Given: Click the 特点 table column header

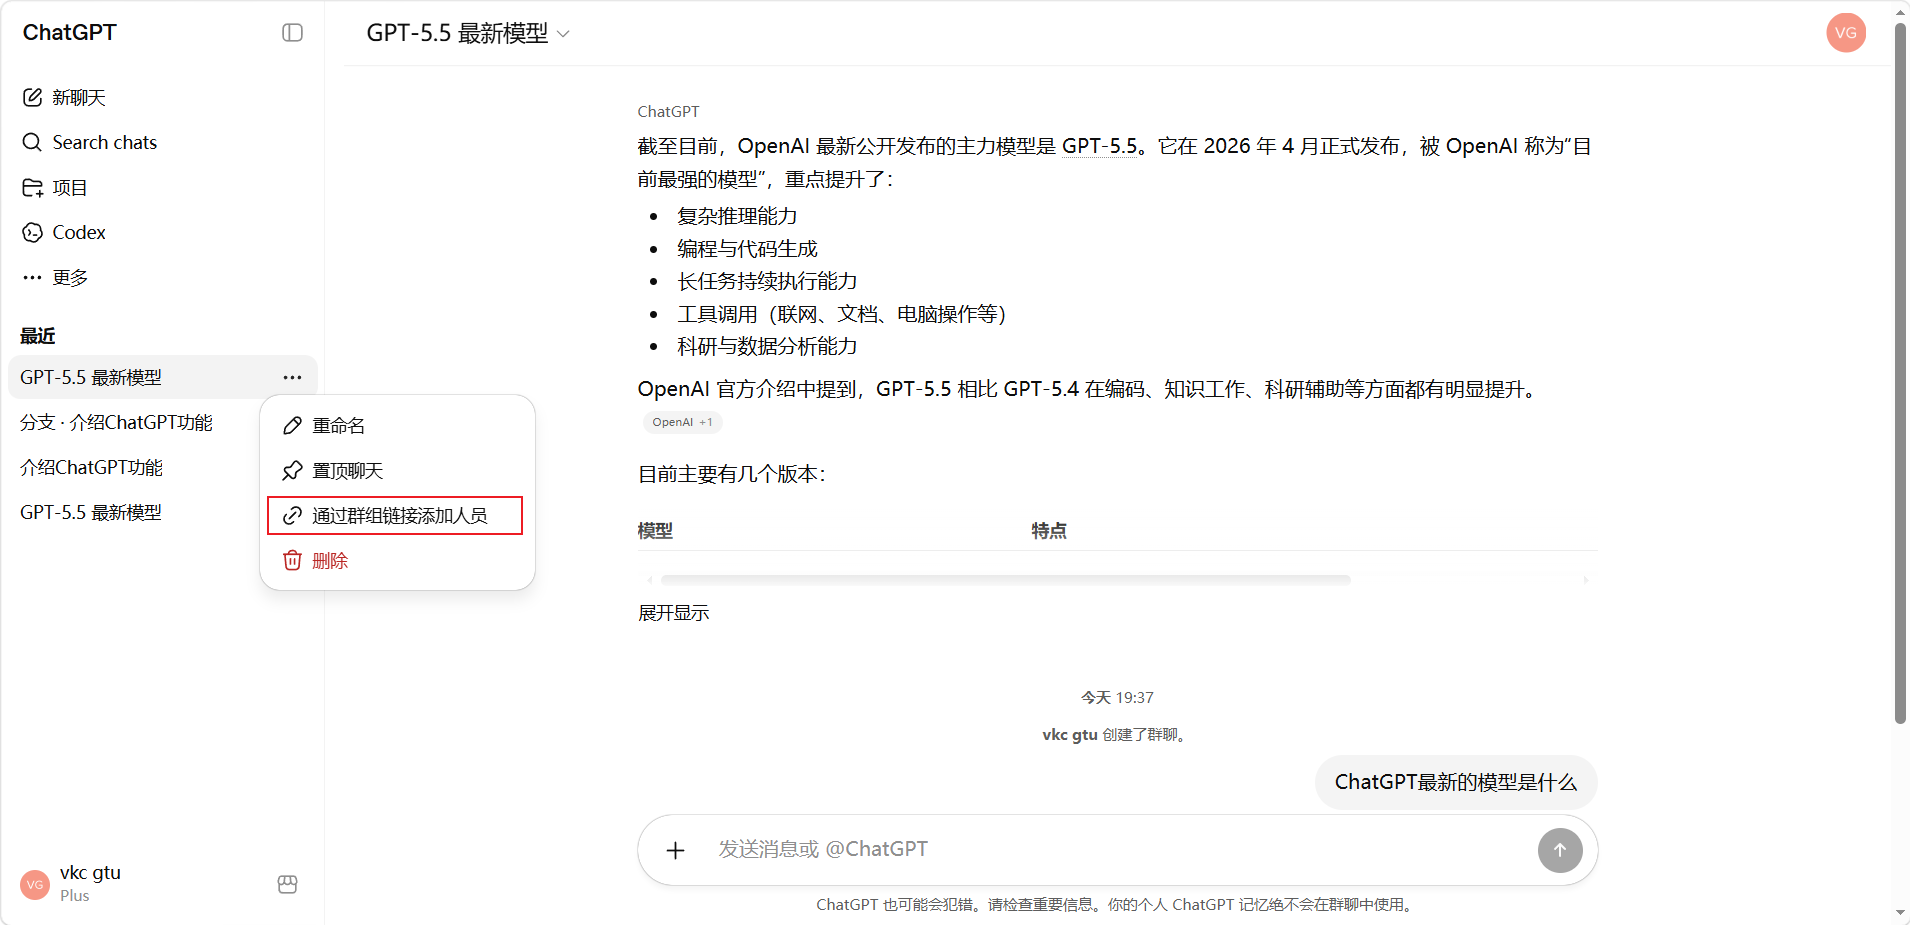Looking at the screenshot, I should 1049,531.
